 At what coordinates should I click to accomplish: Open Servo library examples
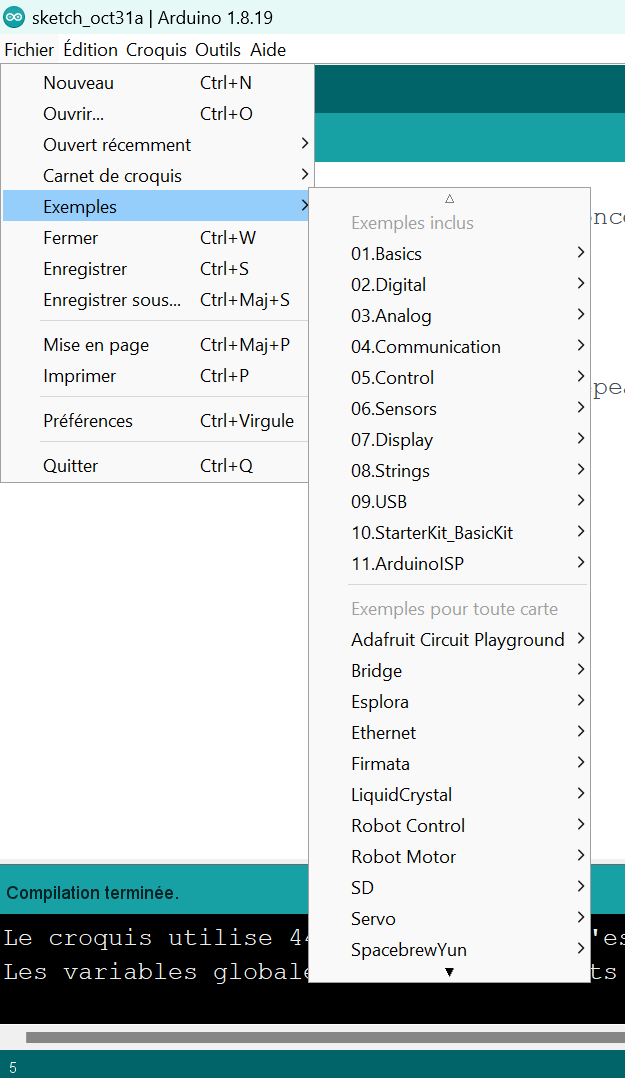point(450,918)
